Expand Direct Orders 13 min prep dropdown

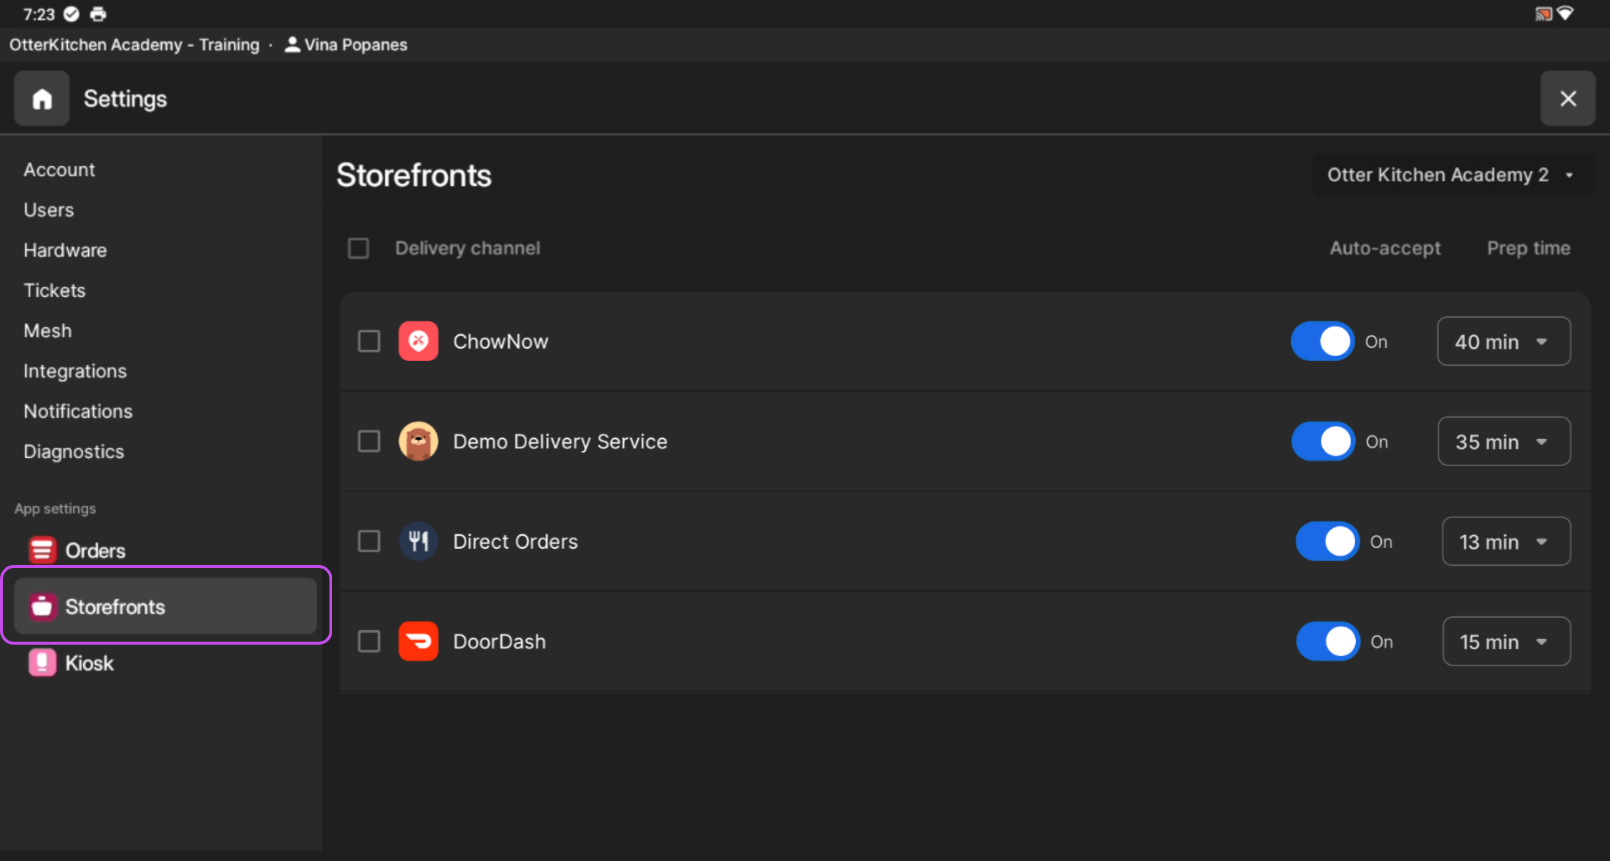1506,541
